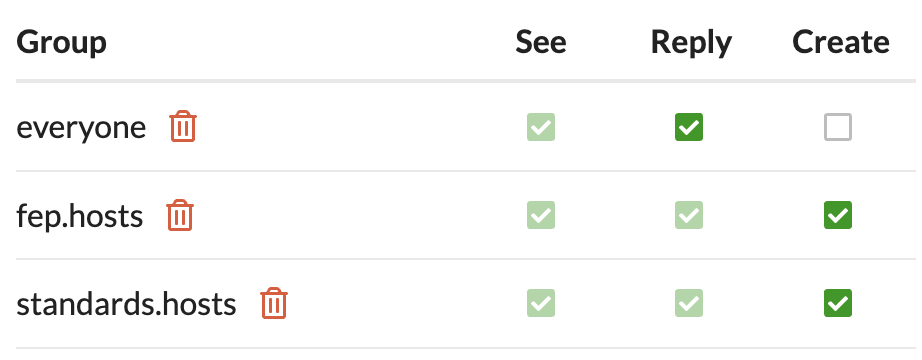
Task: Toggle See checkbox for everyone
Action: click(x=541, y=127)
